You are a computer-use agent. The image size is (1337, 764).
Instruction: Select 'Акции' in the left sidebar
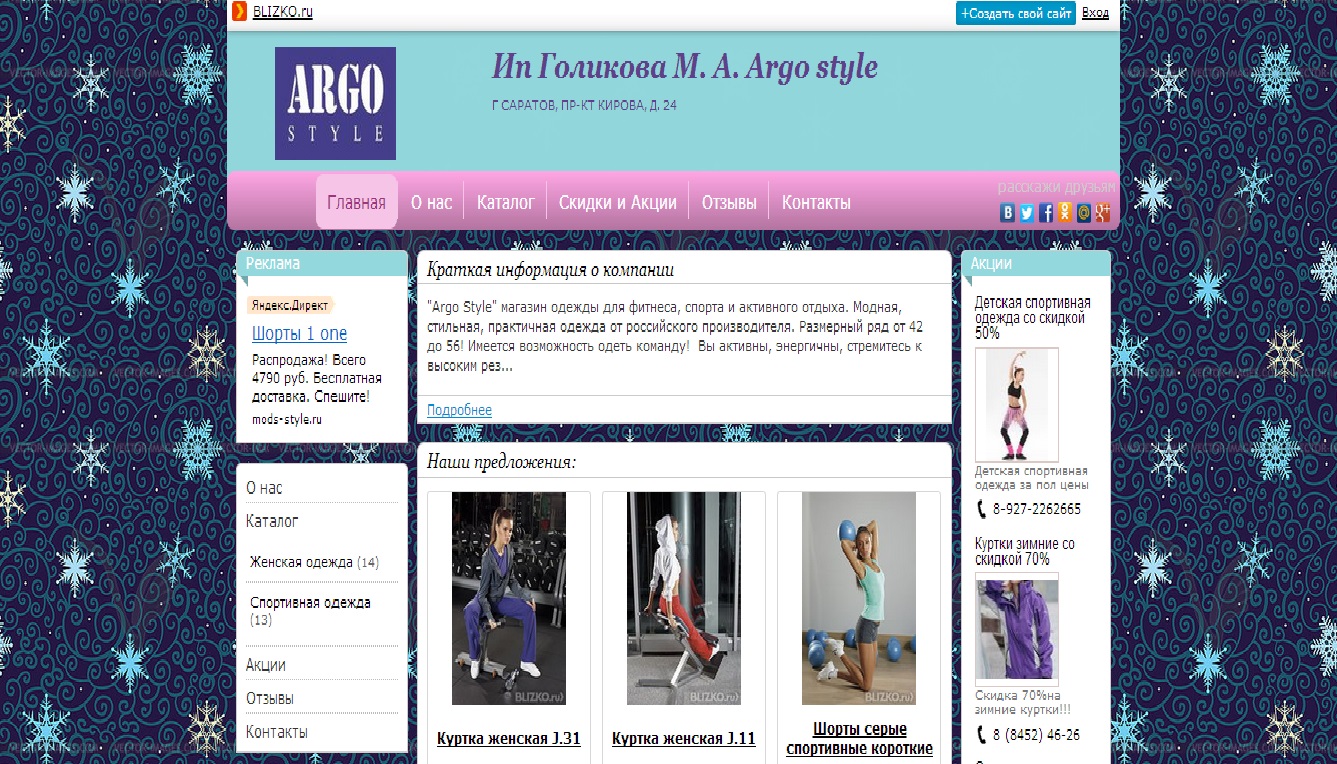(266, 665)
